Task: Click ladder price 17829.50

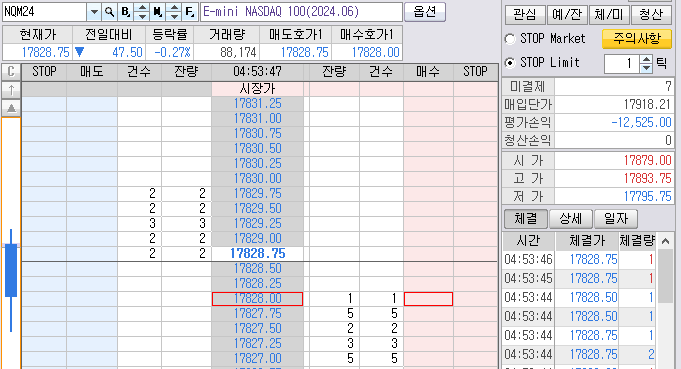Action: pyautogui.click(x=258, y=208)
